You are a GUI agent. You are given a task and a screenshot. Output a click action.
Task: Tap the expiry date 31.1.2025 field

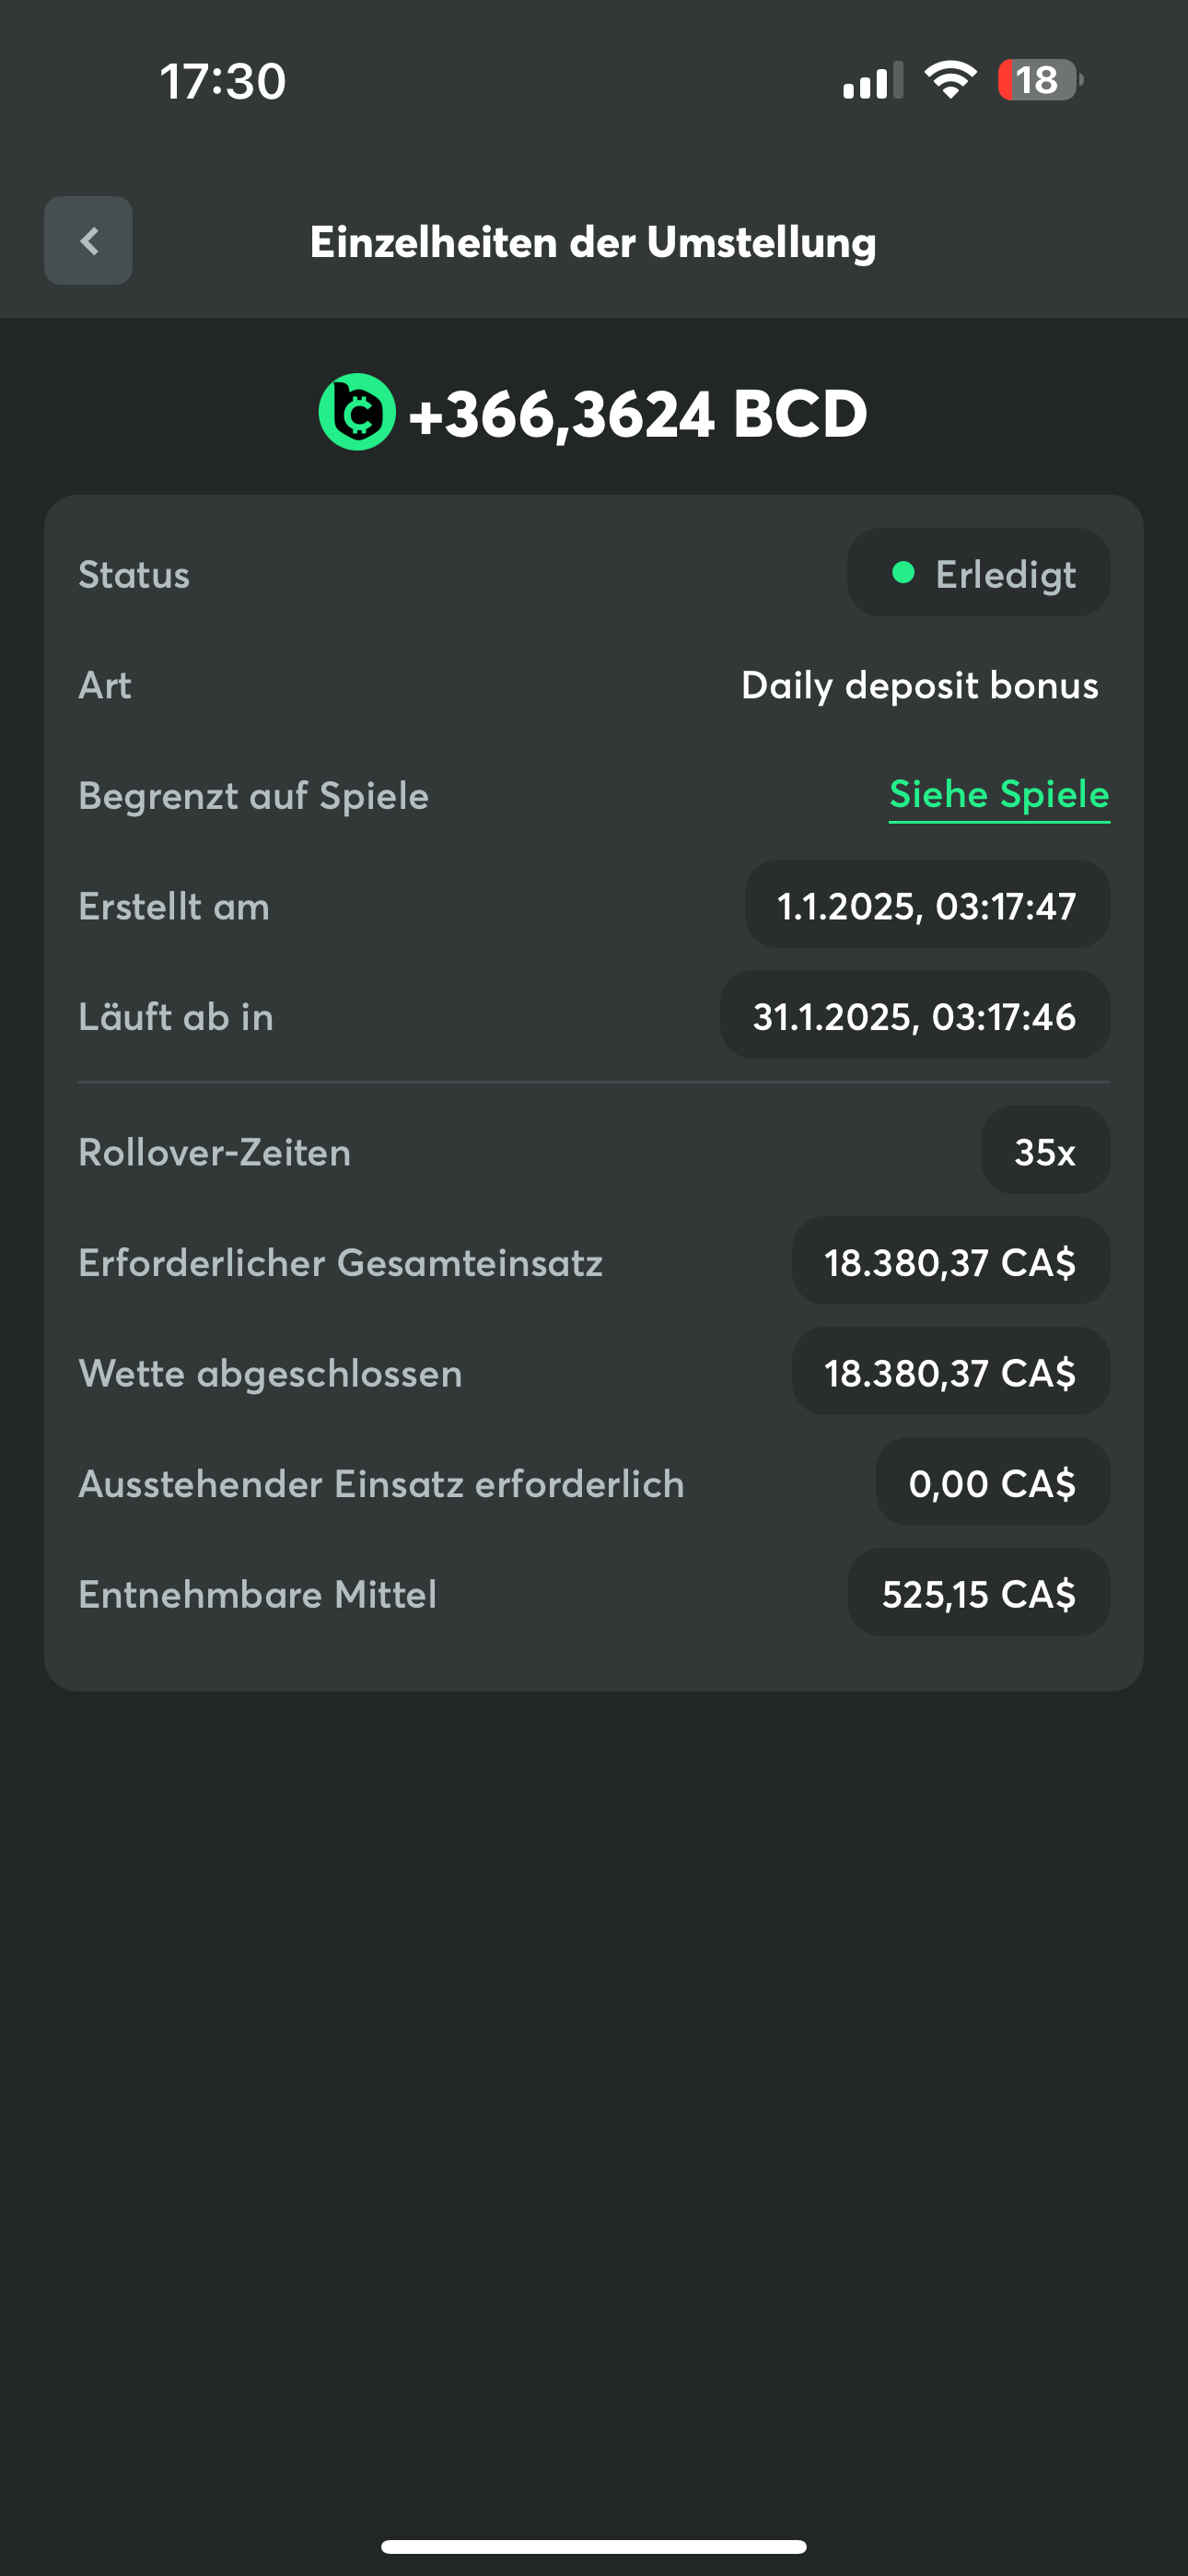(x=914, y=1016)
